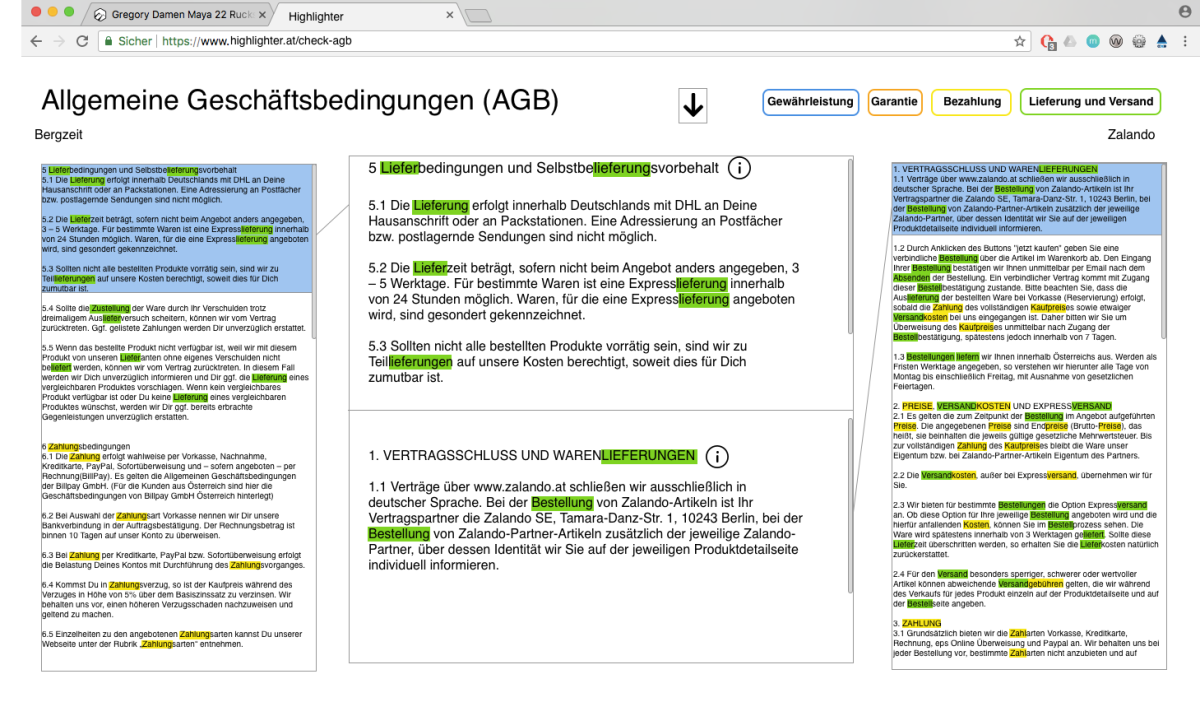Click '2. PREISE, VERSANDKOSTEN UND EXPRESSVERSAND' in Zalando panel
This screenshot has height=702, width=1200.
[1002, 406]
